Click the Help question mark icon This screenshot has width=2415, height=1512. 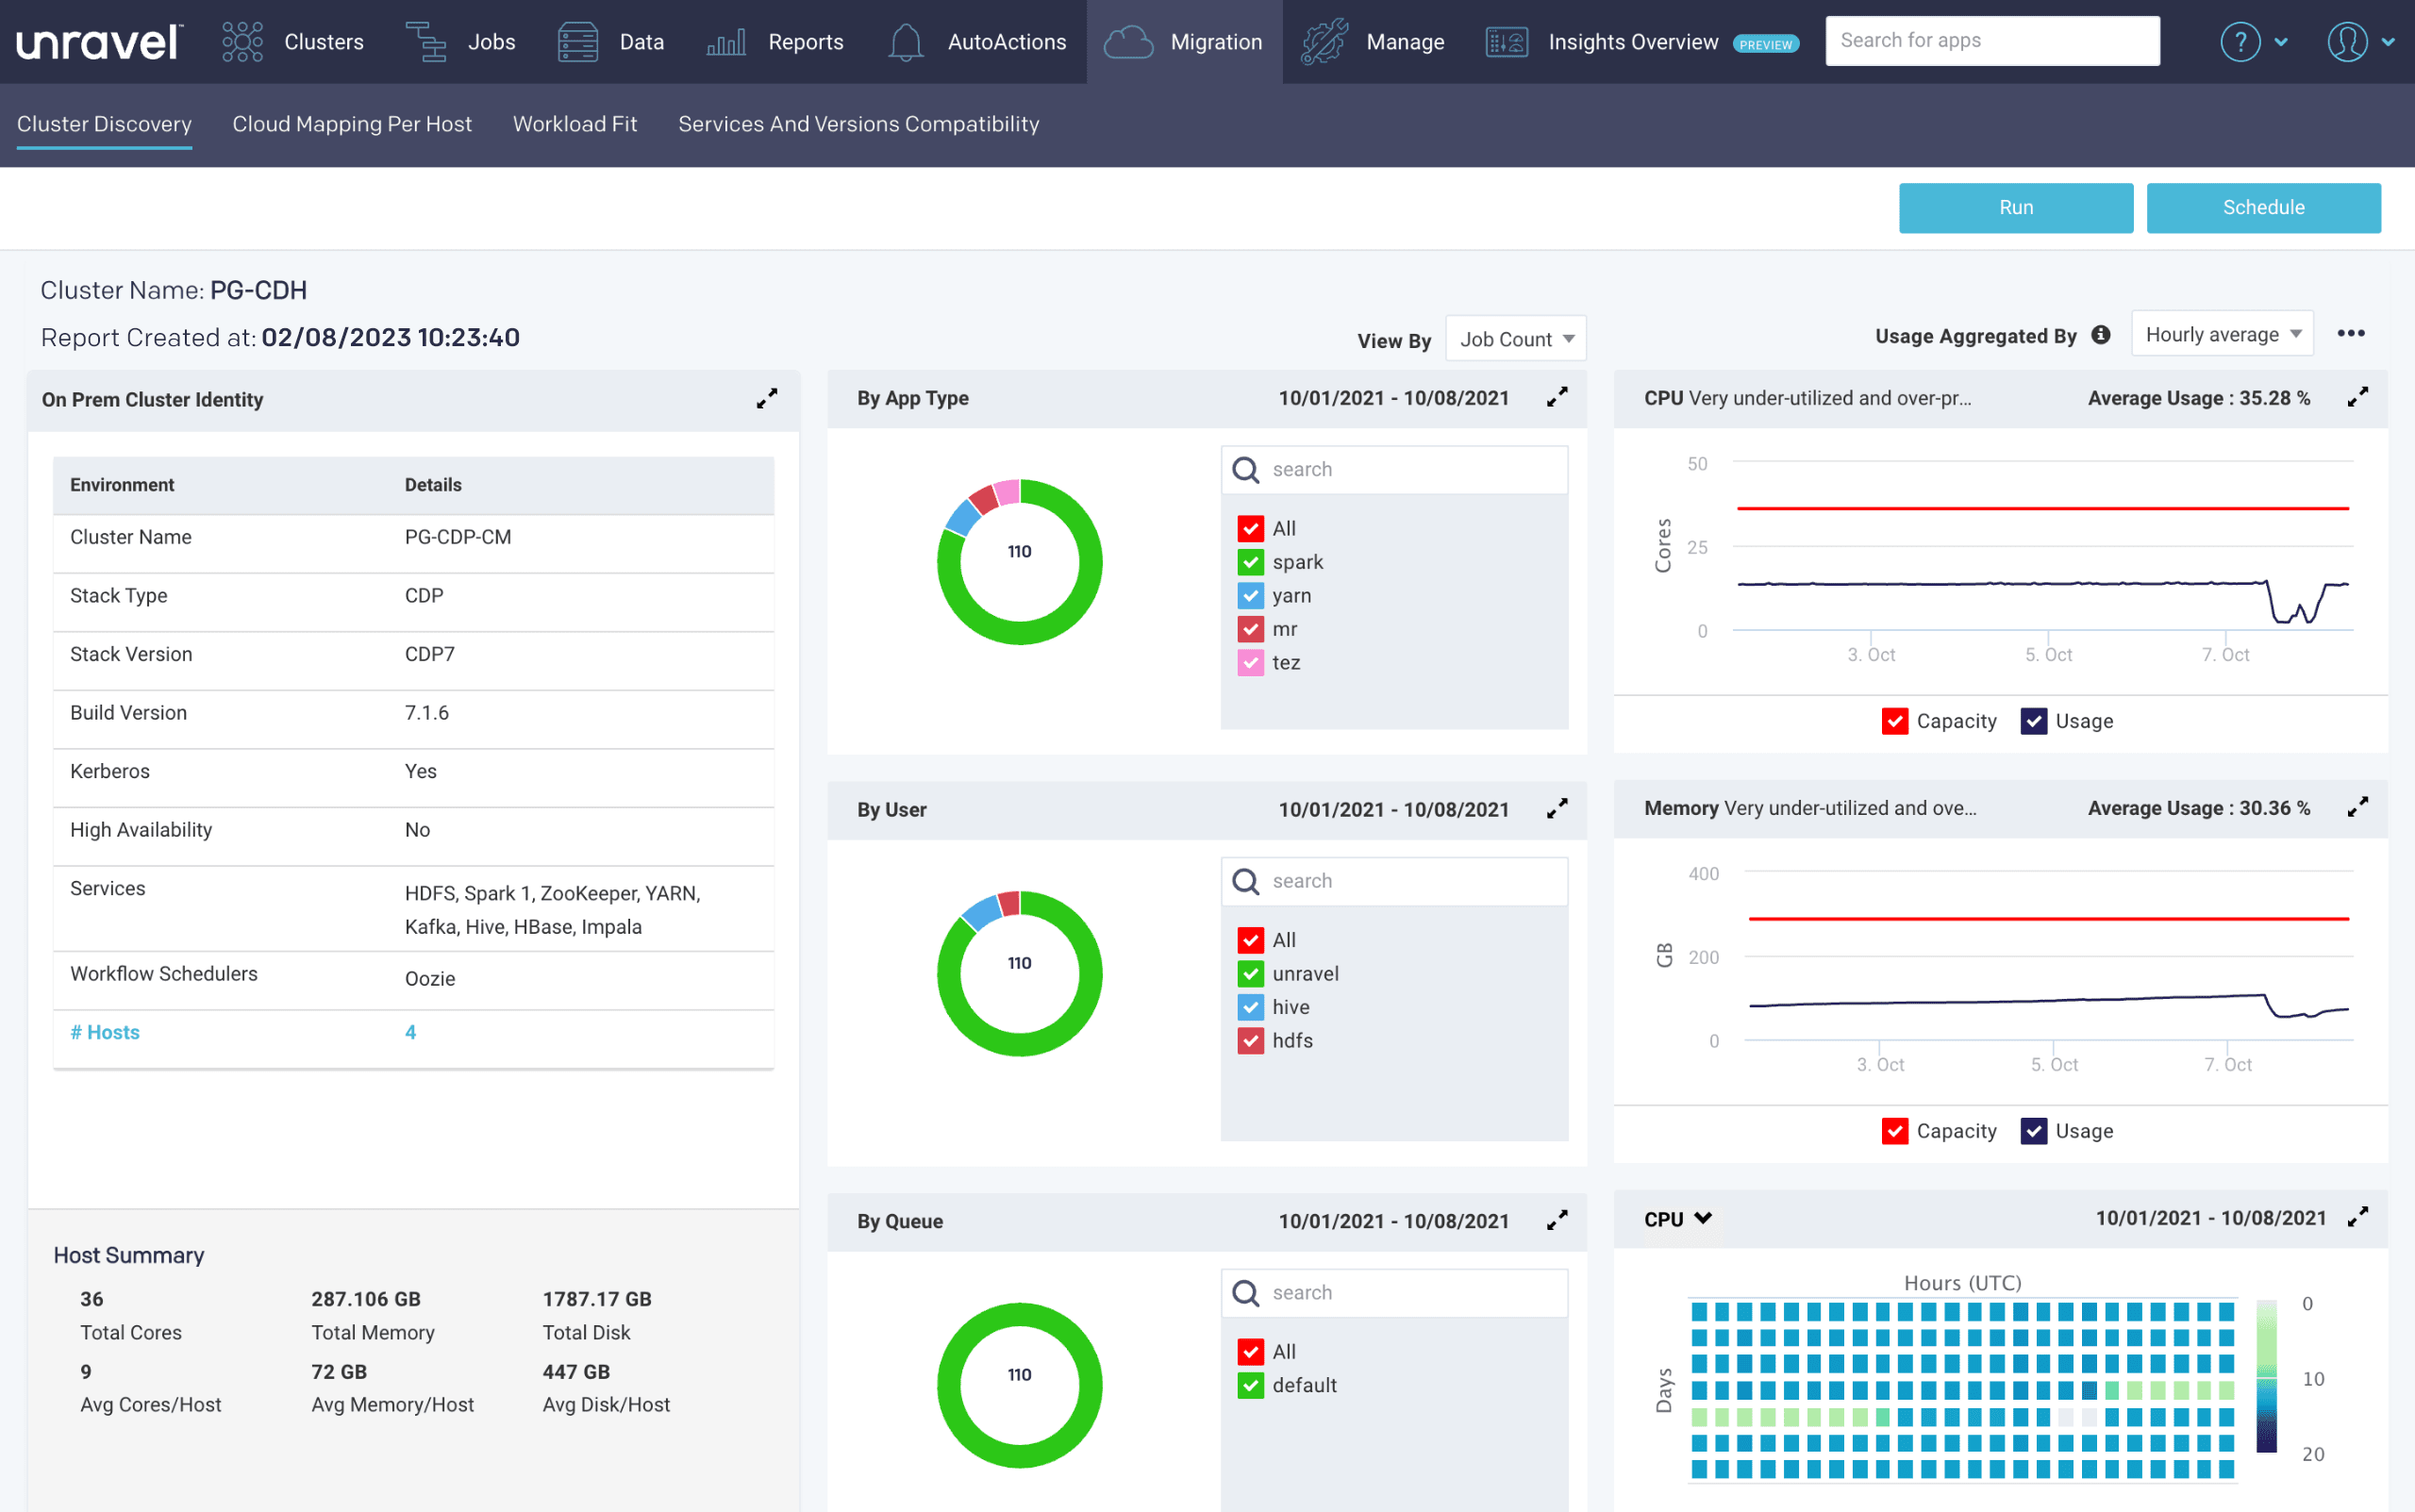coord(2240,42)
